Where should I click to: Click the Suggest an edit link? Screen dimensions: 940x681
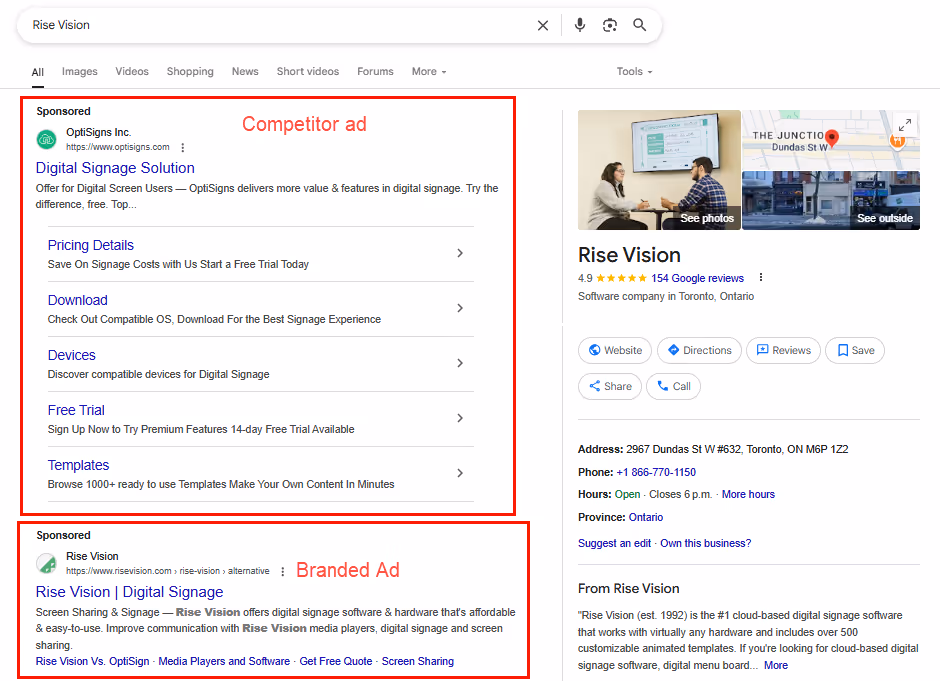[x=614, y=542]
